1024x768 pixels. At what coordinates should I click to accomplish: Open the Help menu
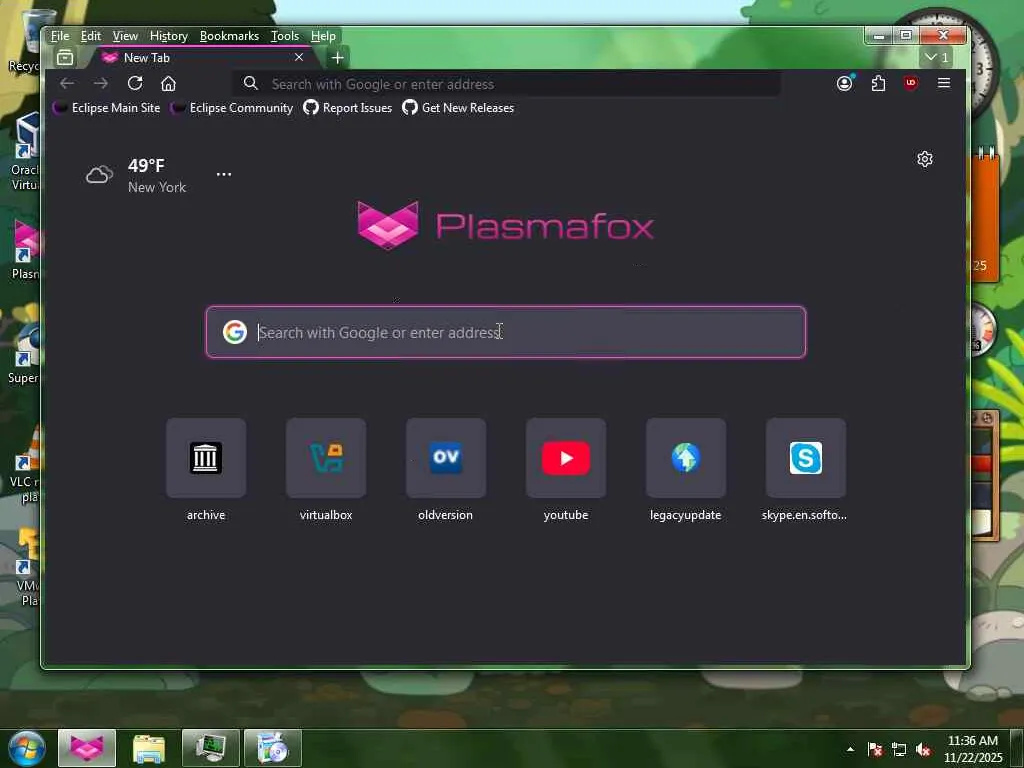pyautogui.click(x=323, y=36)
